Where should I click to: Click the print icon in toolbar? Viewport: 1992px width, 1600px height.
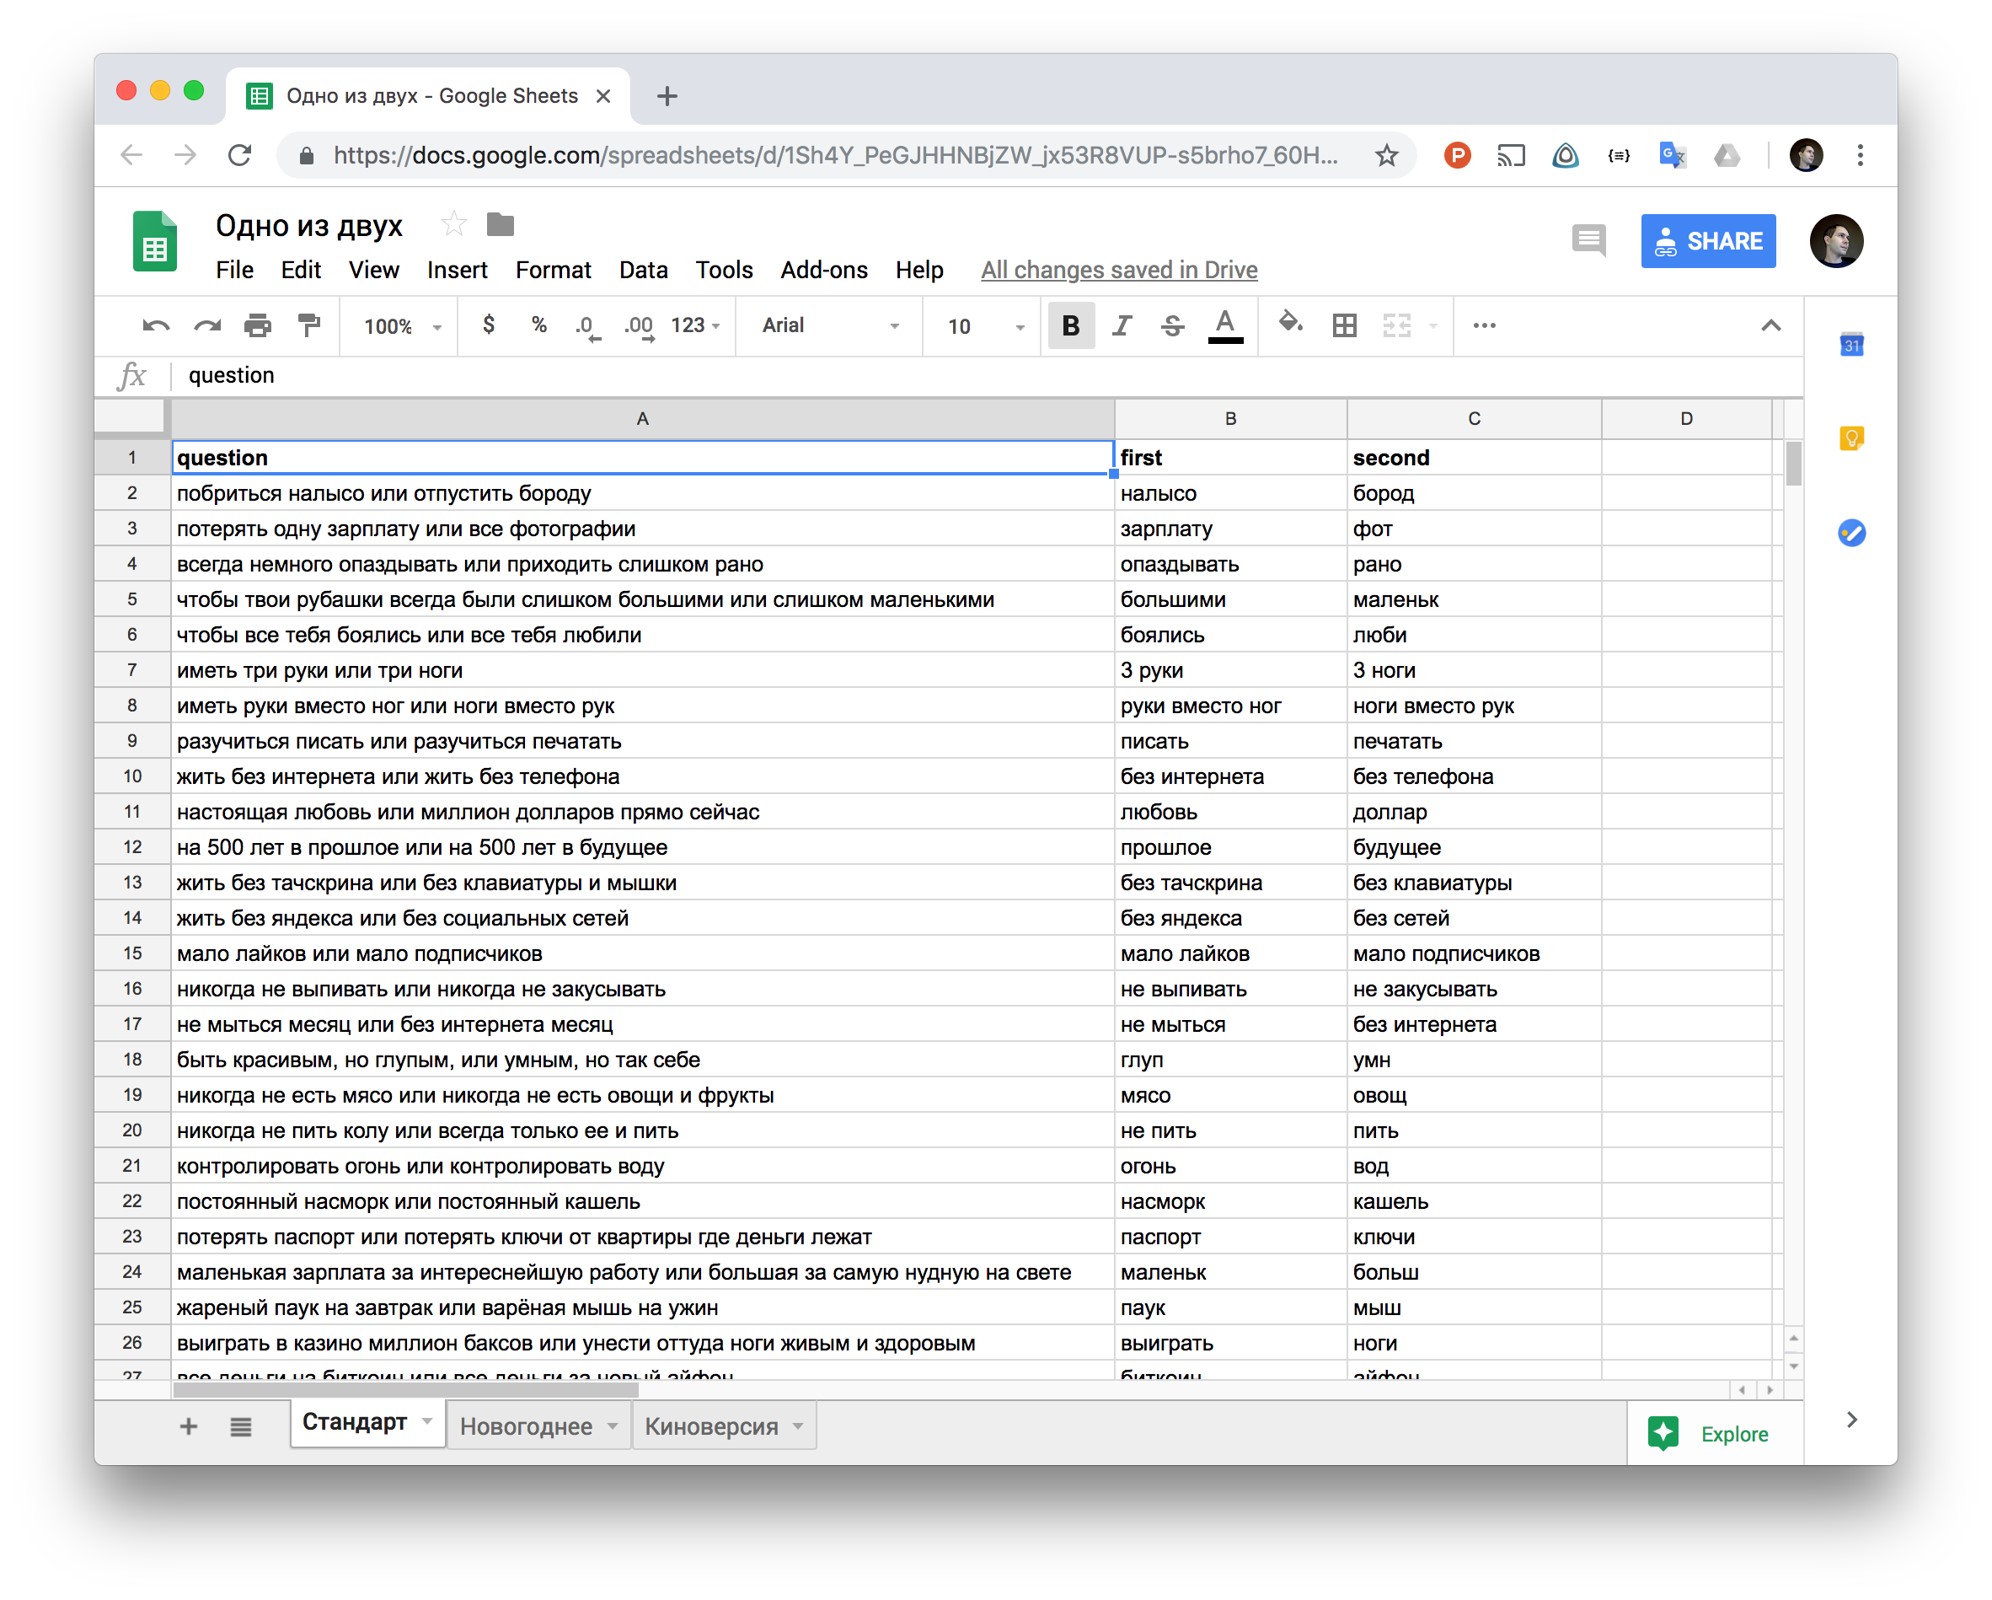[x=258, y=325]
